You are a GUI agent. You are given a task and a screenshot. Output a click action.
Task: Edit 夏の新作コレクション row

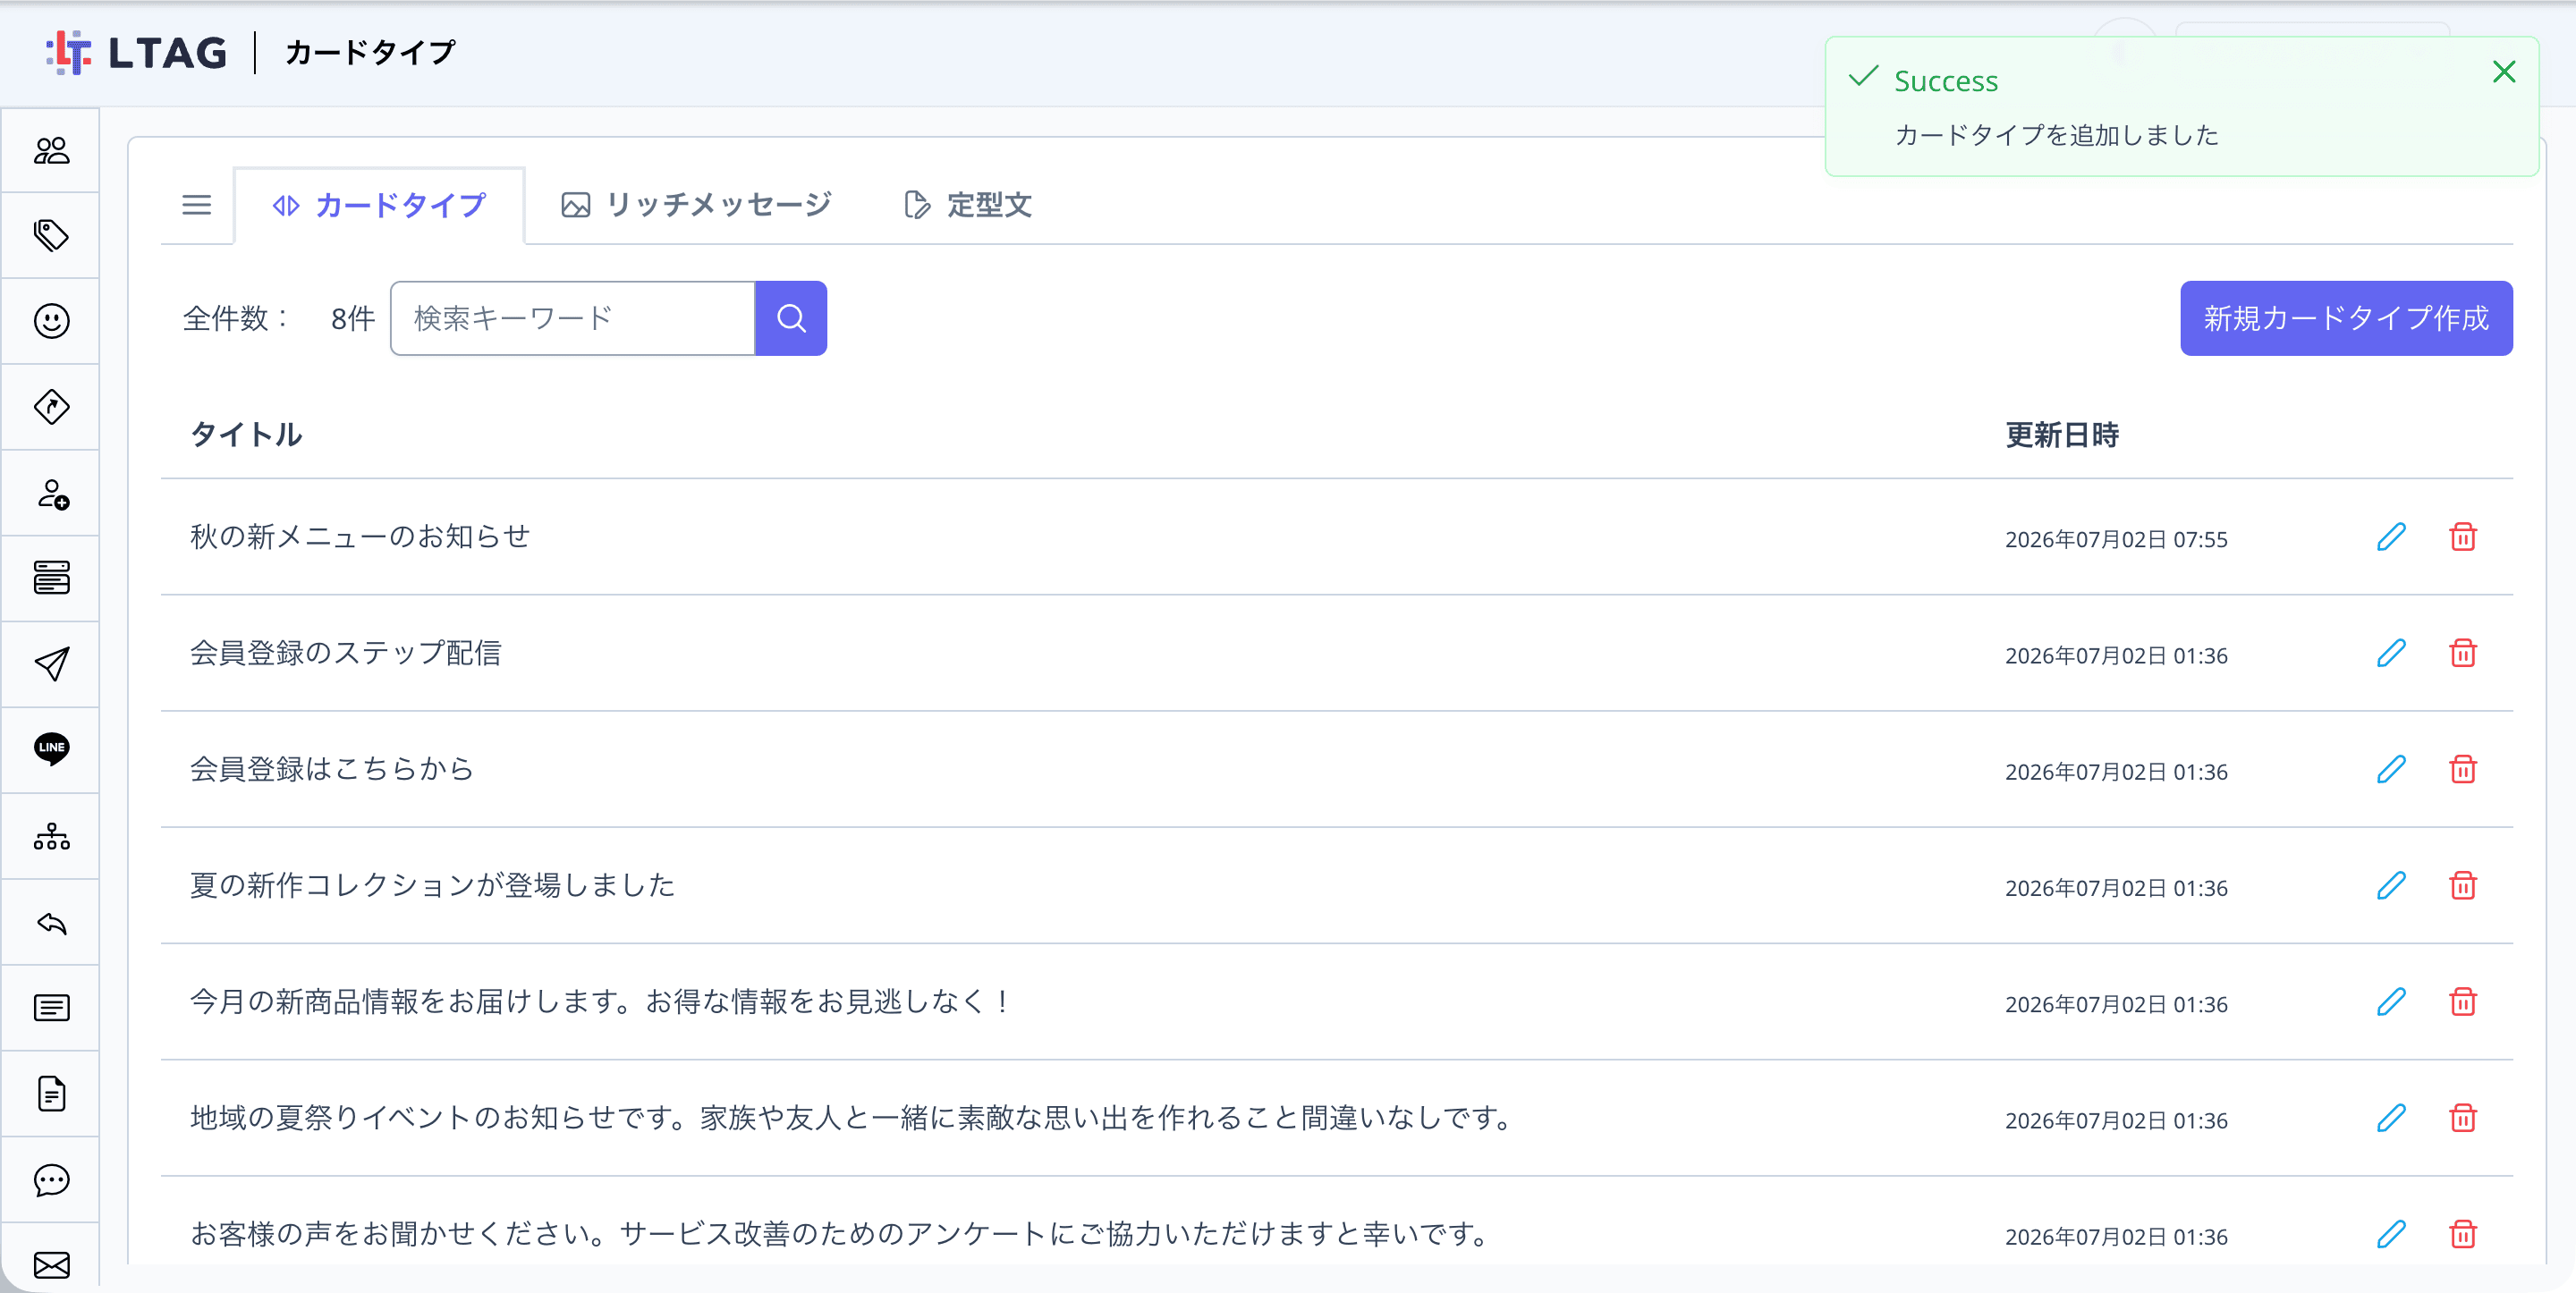[2390, 885]
